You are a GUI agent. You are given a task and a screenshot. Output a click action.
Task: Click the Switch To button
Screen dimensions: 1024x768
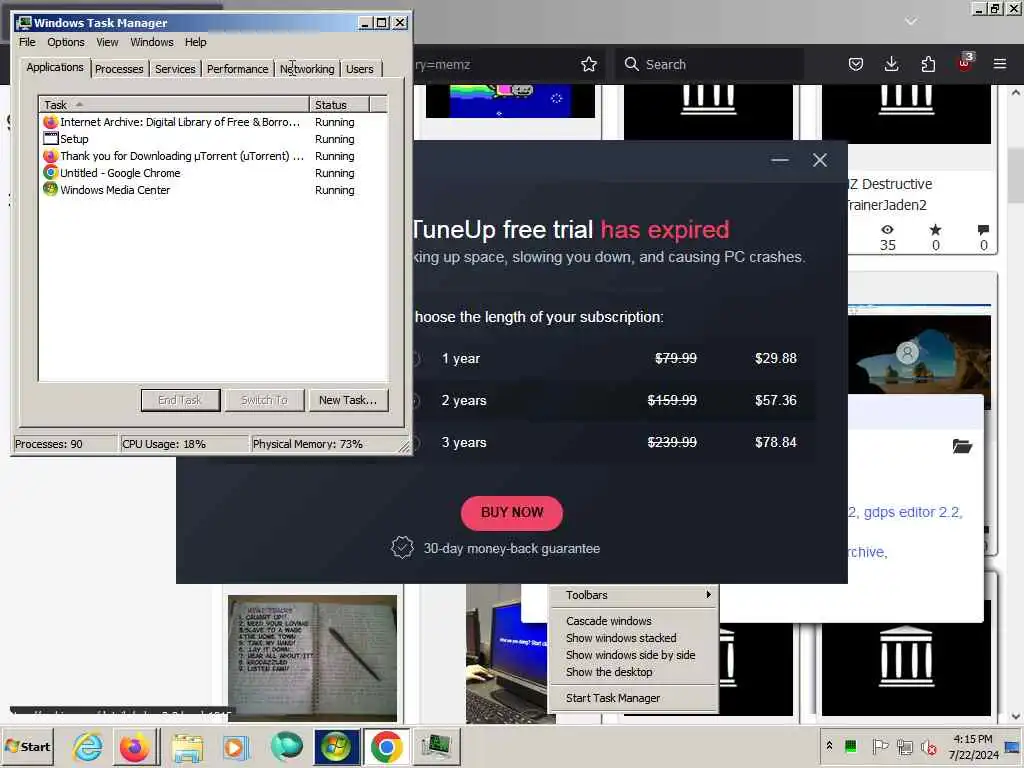pyautogui.click(x=264, y=400)
